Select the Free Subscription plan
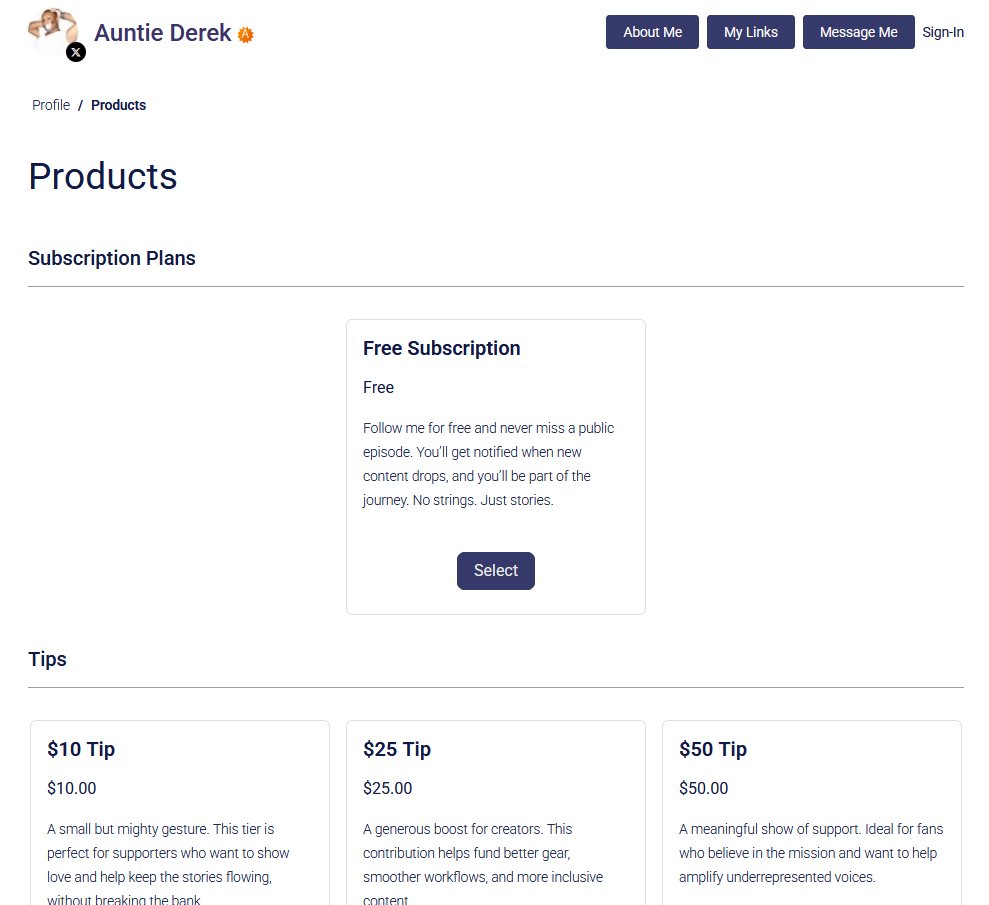This screenshot has width=989, height=905. tap(496, 571)
